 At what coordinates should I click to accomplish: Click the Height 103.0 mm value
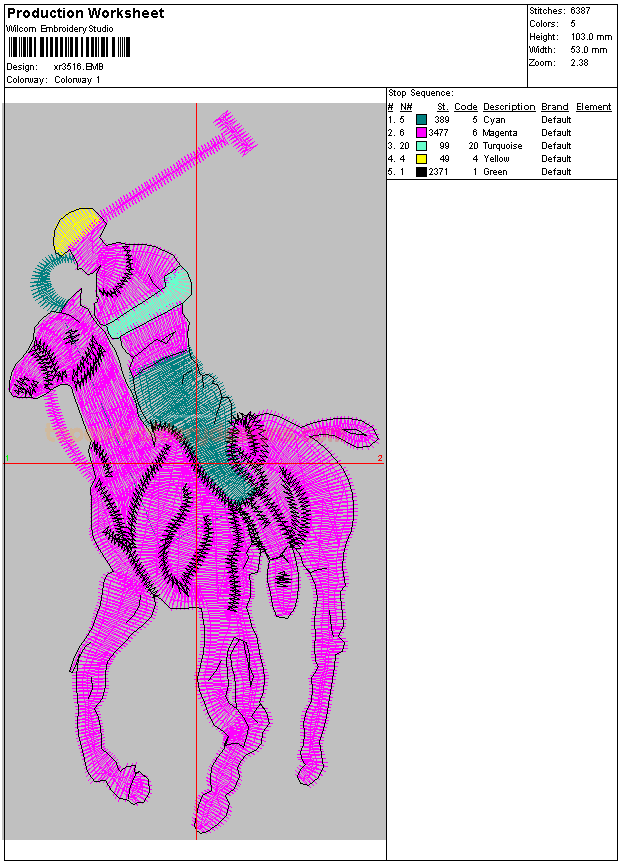(591, 37)
